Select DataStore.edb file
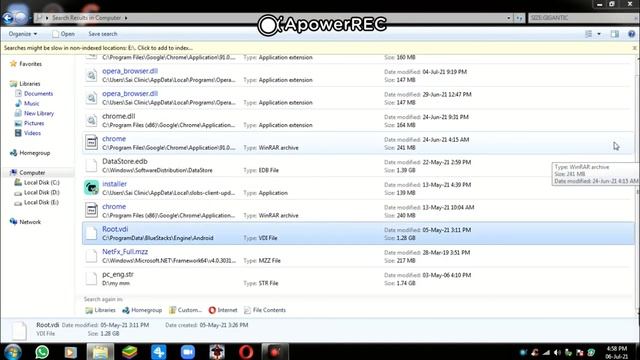Viewport: 640px width, 360px height. coord(358,166)
